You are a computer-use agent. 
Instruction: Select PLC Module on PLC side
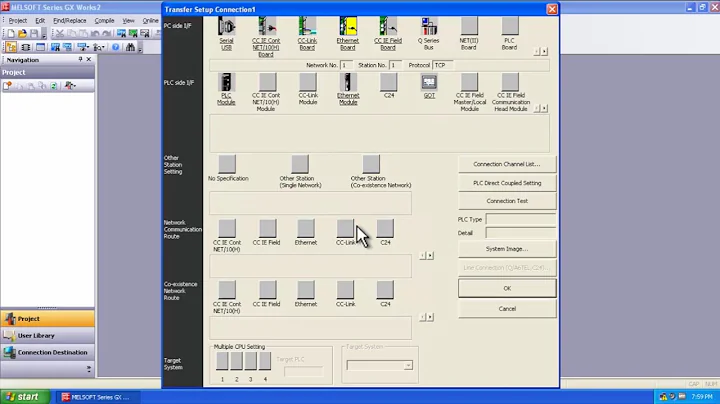(x=226, y=82)
